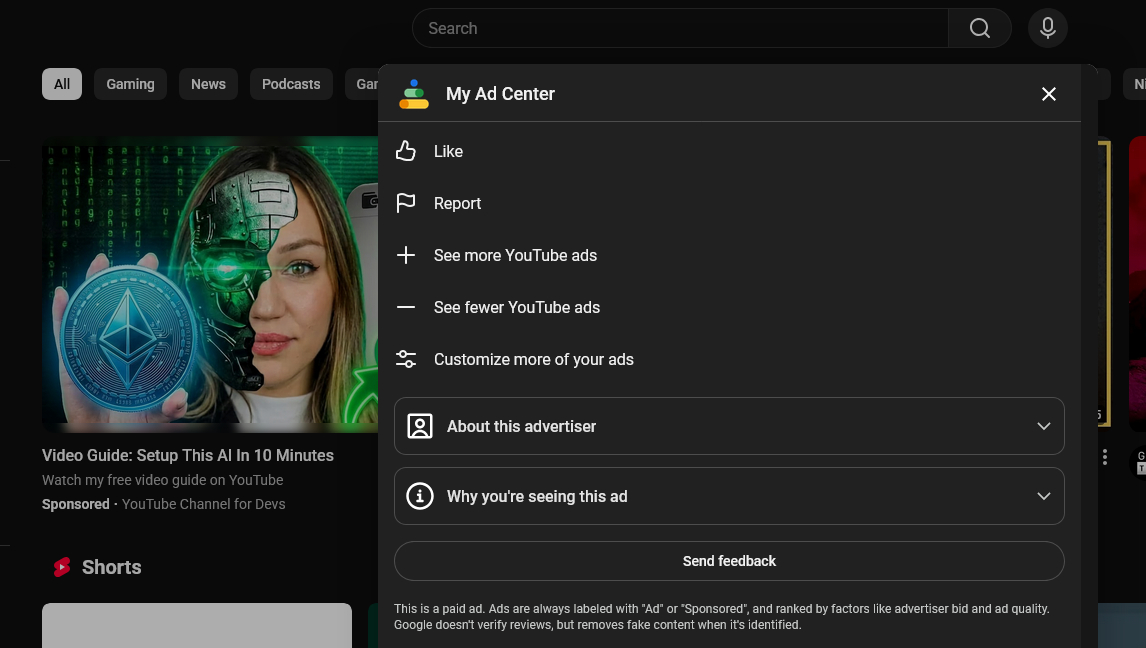Click the Report flag icon
The height and width of the screenshot is (648, 1146).
click(x=406, y=203)
